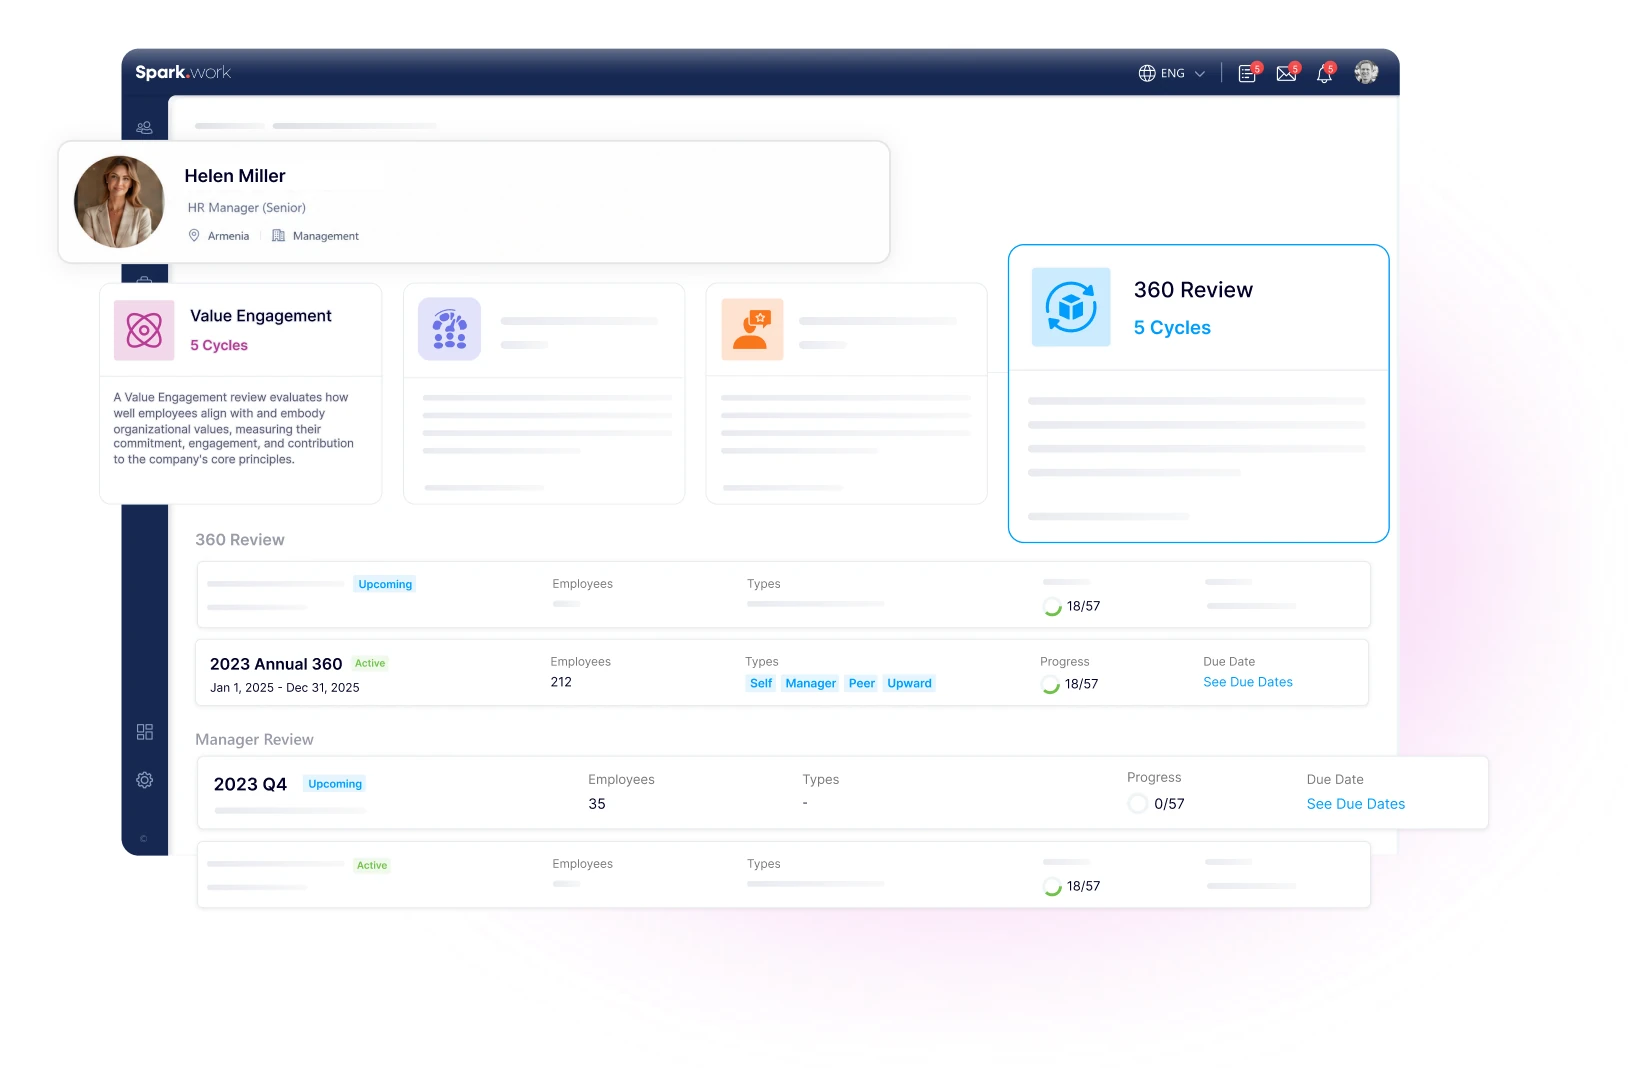Select the Self type tag
Screen dimensions: 1631x1074
[x=761, y=684]
